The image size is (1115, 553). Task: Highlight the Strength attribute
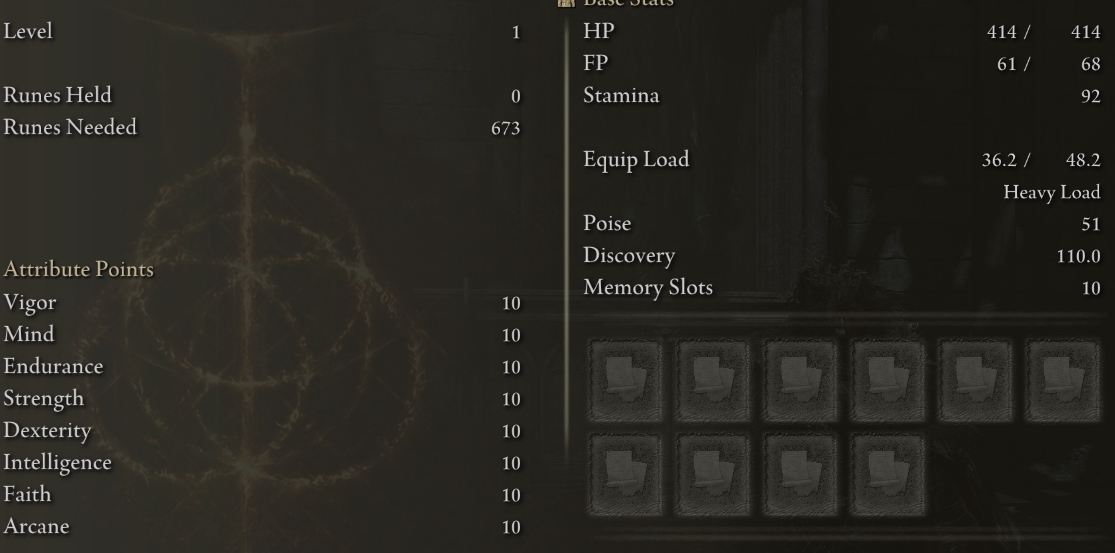coord(262,399)
